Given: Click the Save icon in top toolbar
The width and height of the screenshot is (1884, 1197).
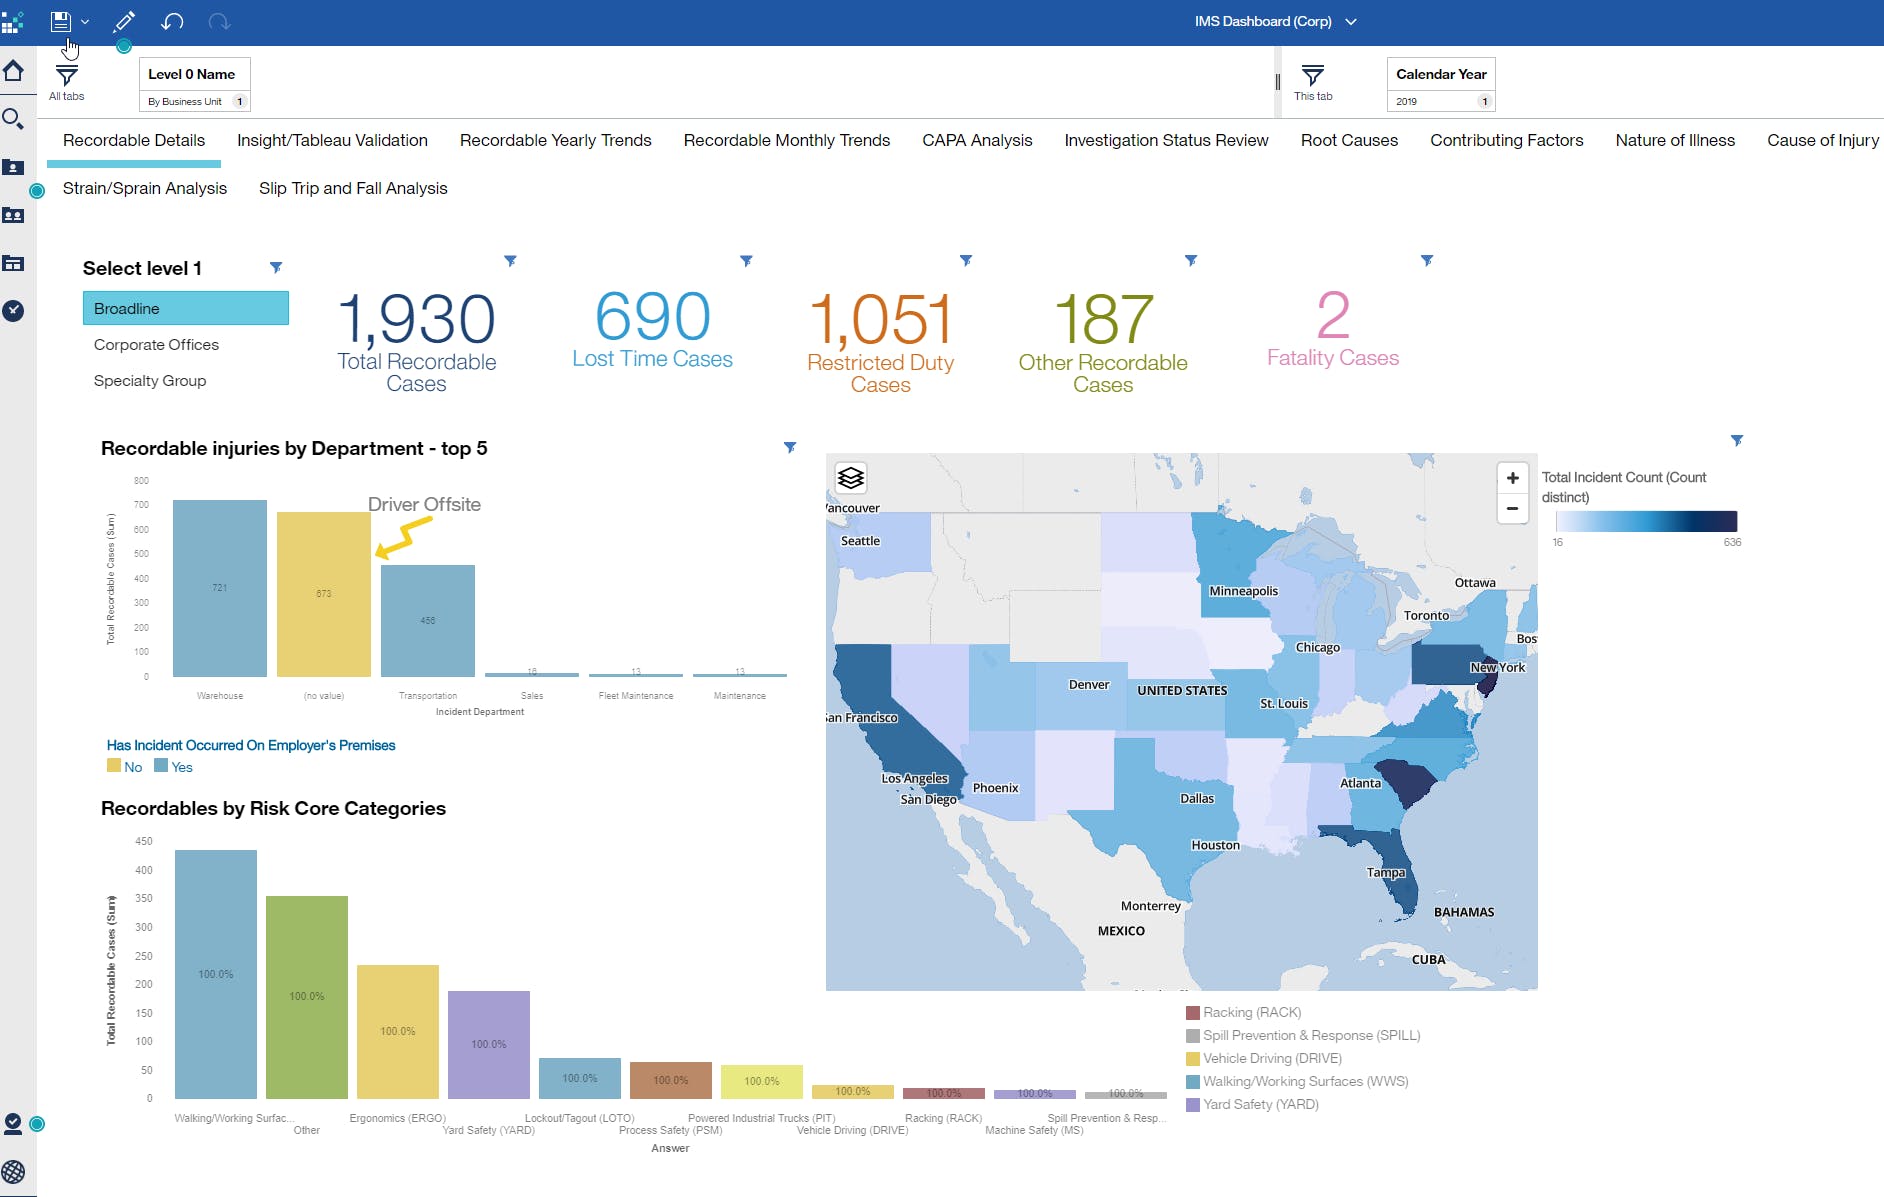Looking at the screenshot, I should pyautogui.click(x=61, y=21).
